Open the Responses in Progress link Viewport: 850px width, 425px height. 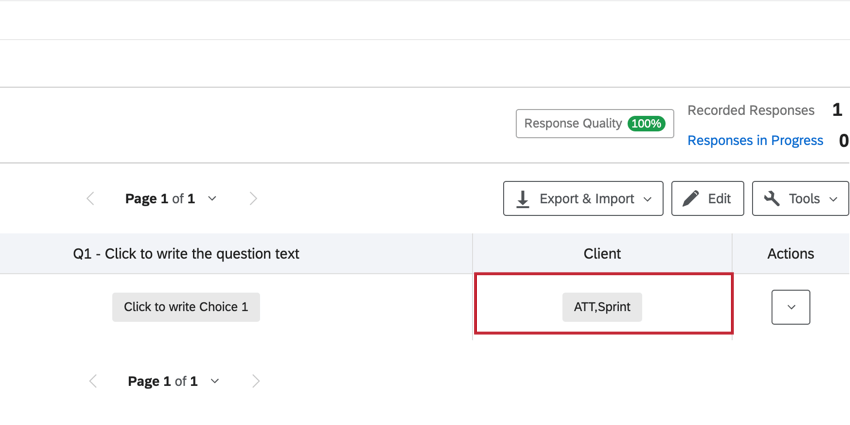[755, 141]
